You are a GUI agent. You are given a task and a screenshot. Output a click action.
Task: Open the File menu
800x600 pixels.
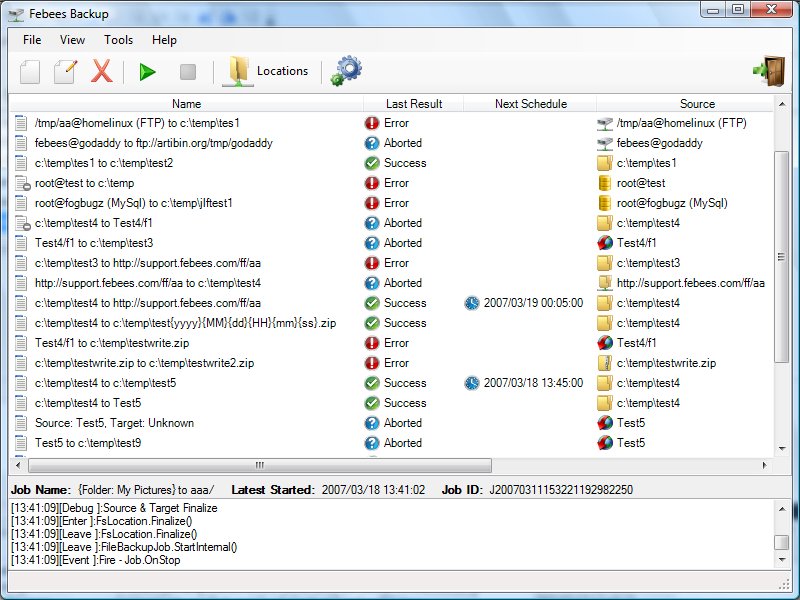point(32,40)
